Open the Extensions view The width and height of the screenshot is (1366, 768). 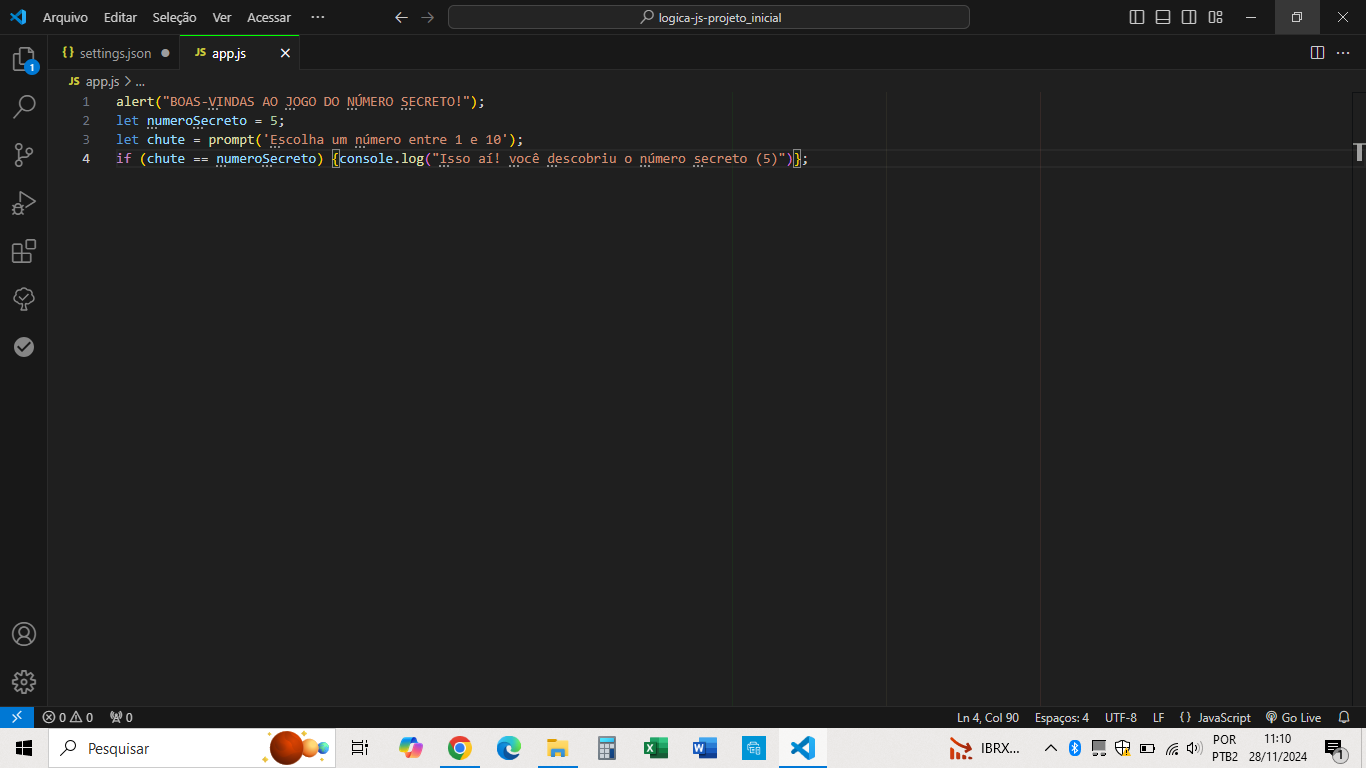pyautogui.click(x=24, y=251)
